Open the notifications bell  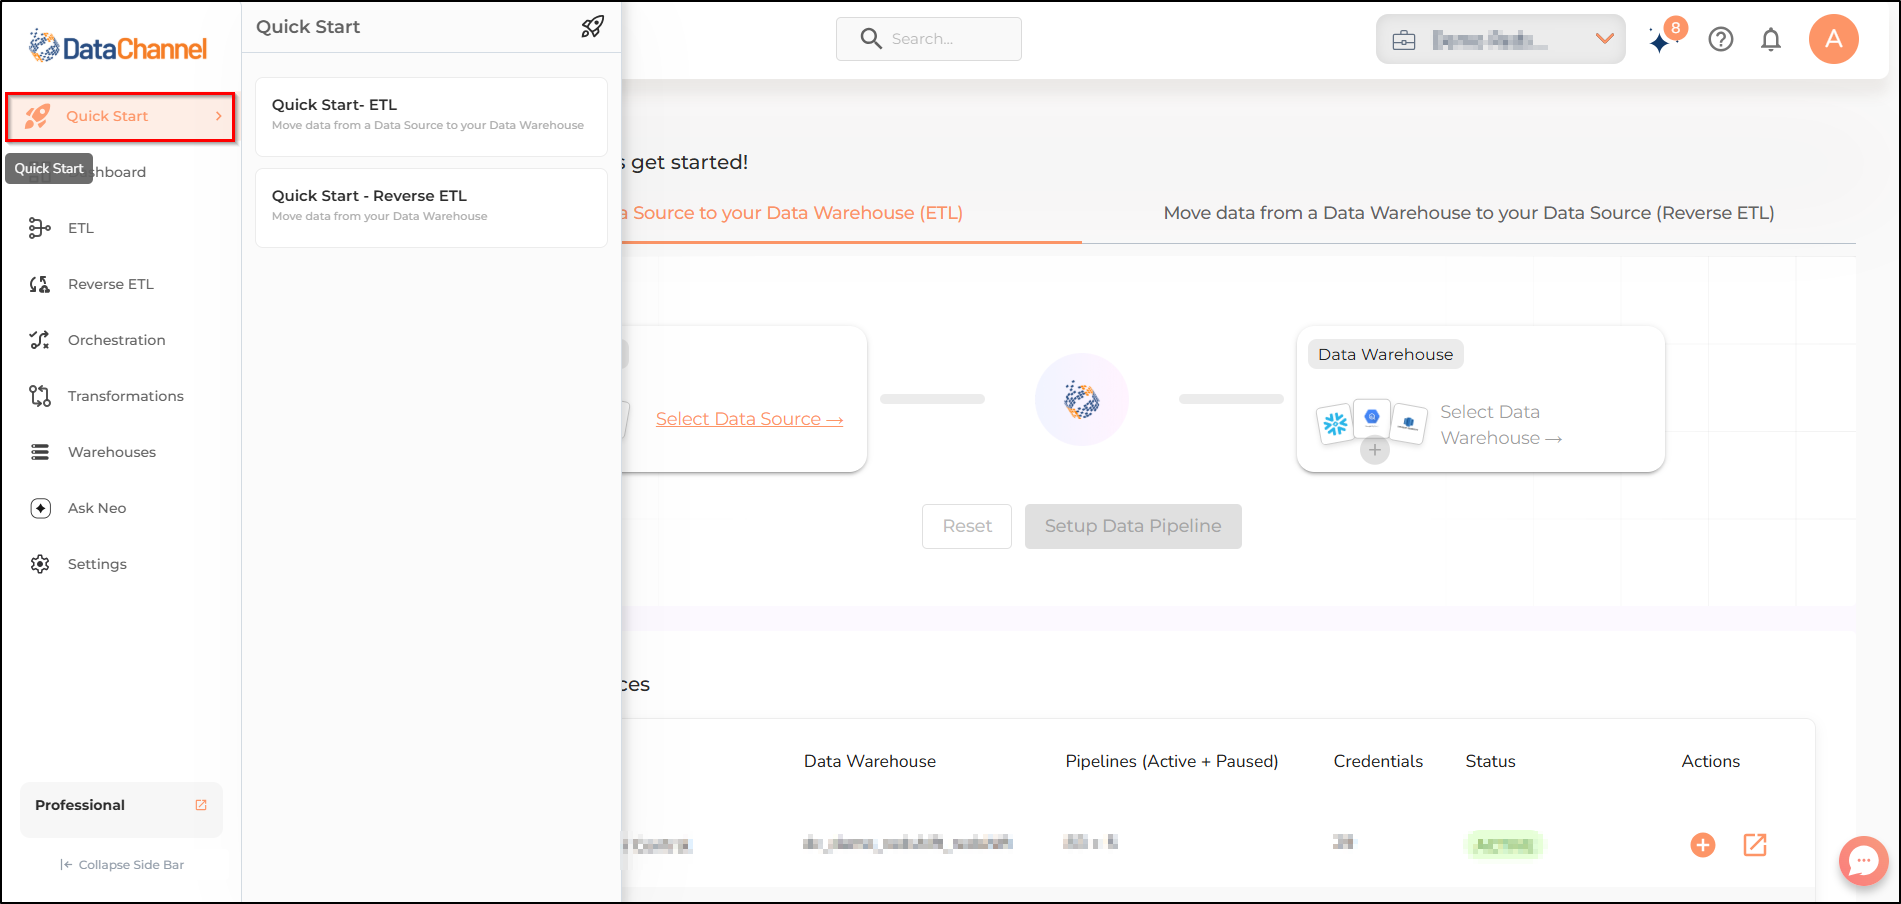pos(1771,39)
